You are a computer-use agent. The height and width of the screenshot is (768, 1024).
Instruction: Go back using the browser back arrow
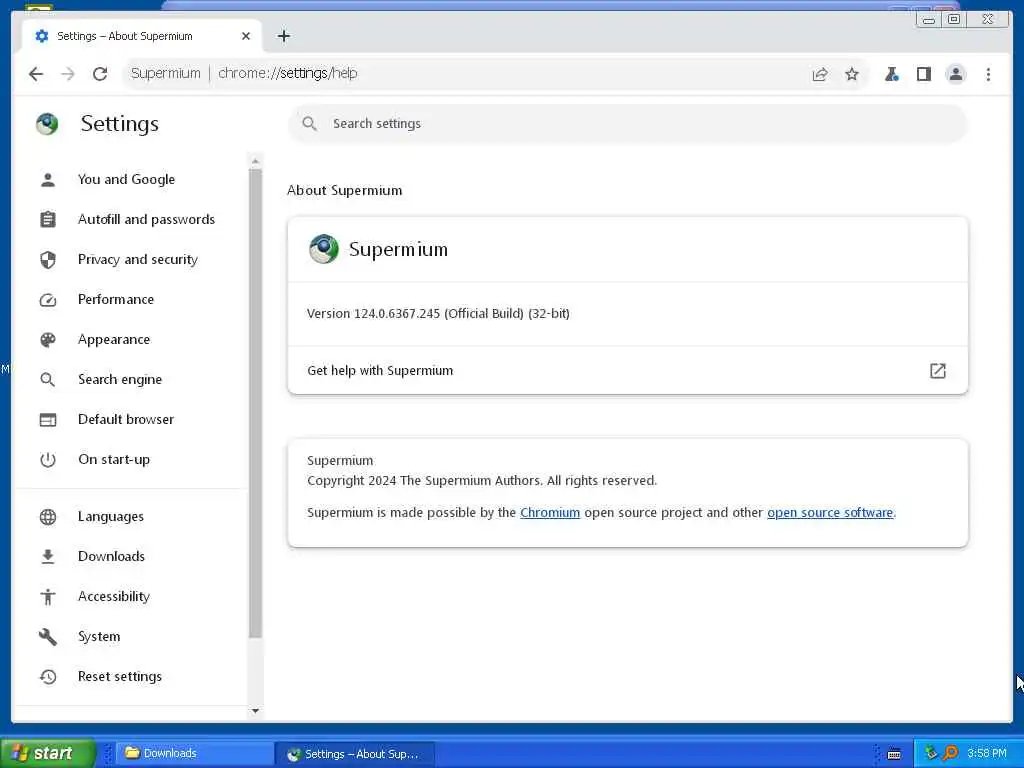click(36, 74)
